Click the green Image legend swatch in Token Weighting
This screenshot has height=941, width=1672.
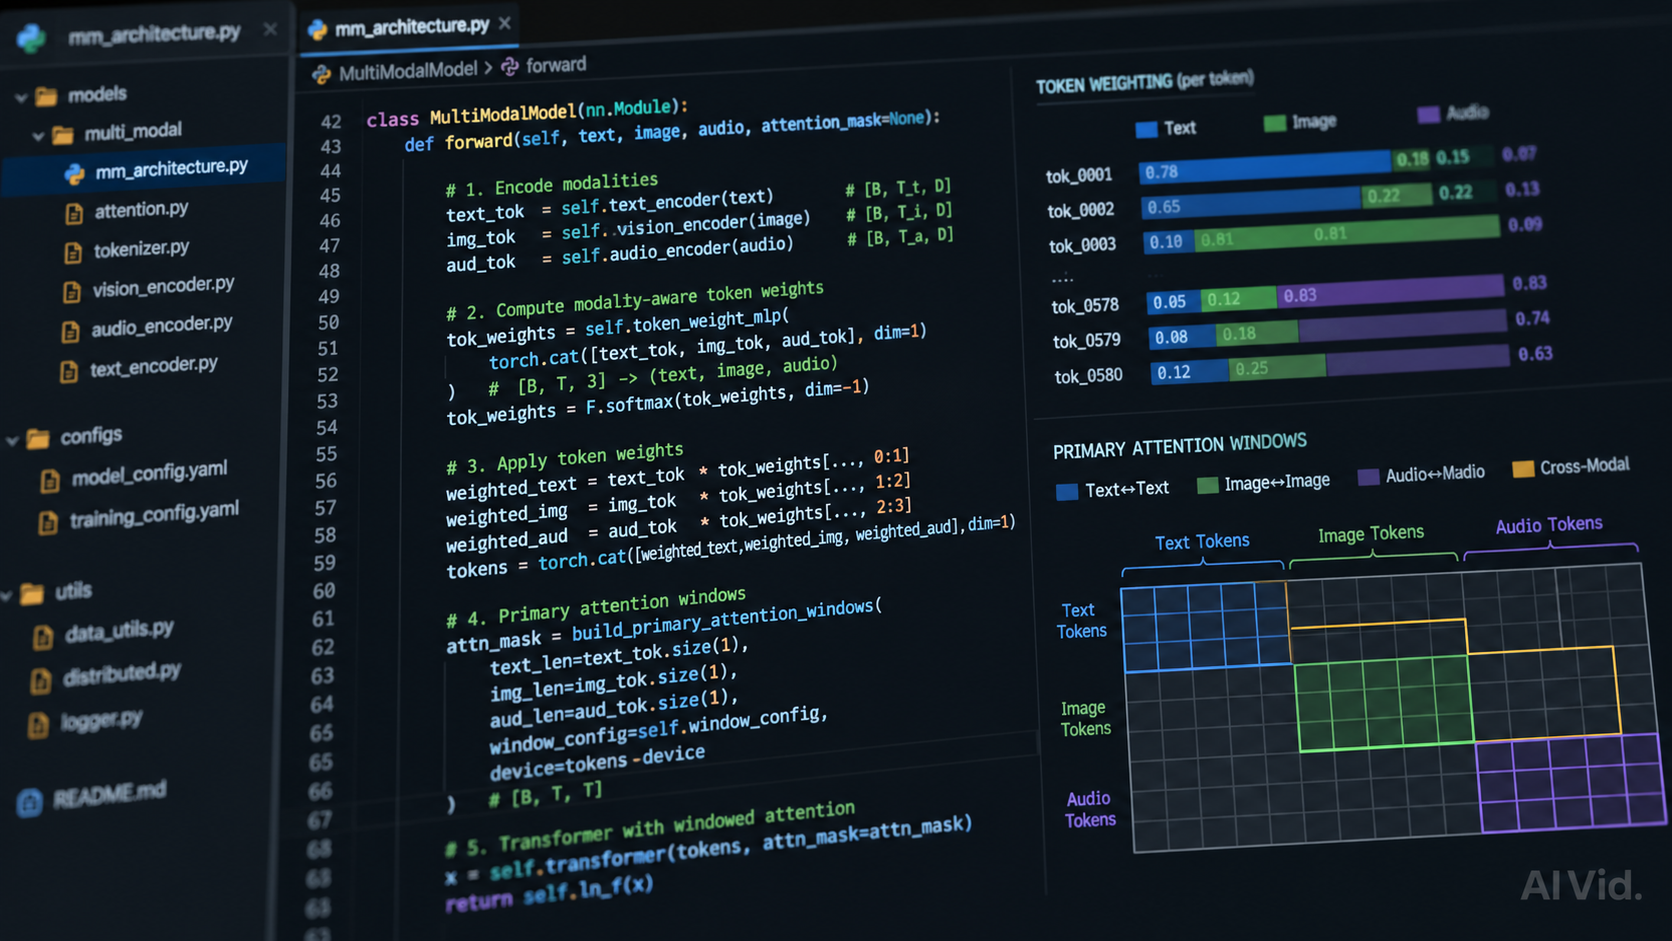[x=1274, y=123]
